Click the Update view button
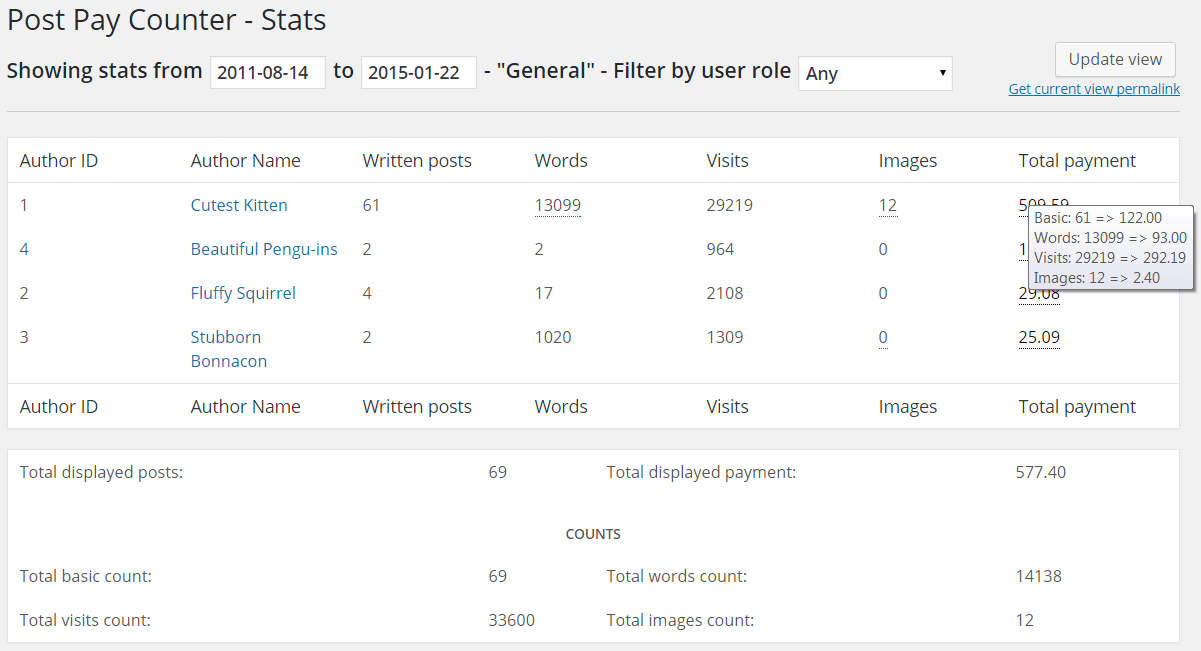 coord(1115,59)
